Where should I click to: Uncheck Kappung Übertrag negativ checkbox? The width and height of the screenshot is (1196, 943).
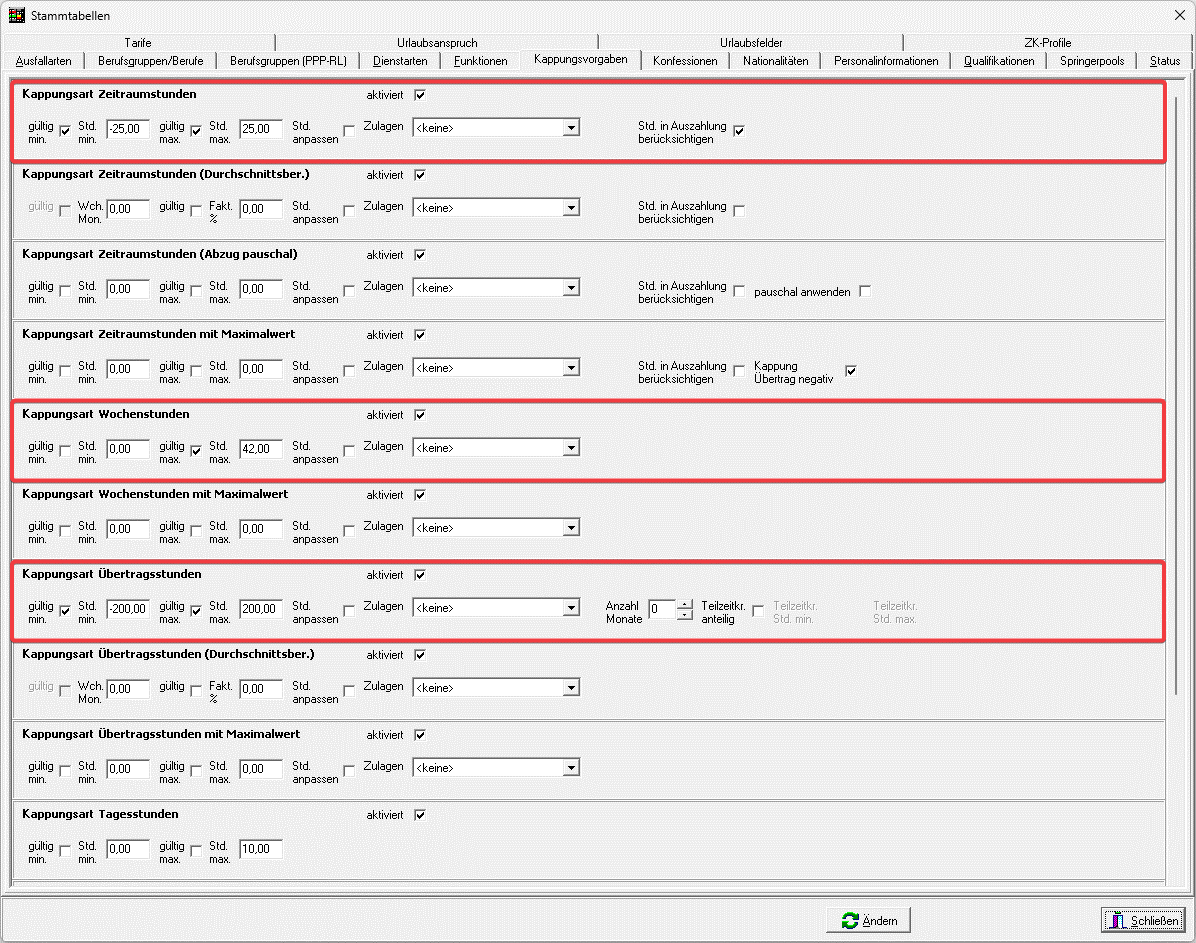851,371
